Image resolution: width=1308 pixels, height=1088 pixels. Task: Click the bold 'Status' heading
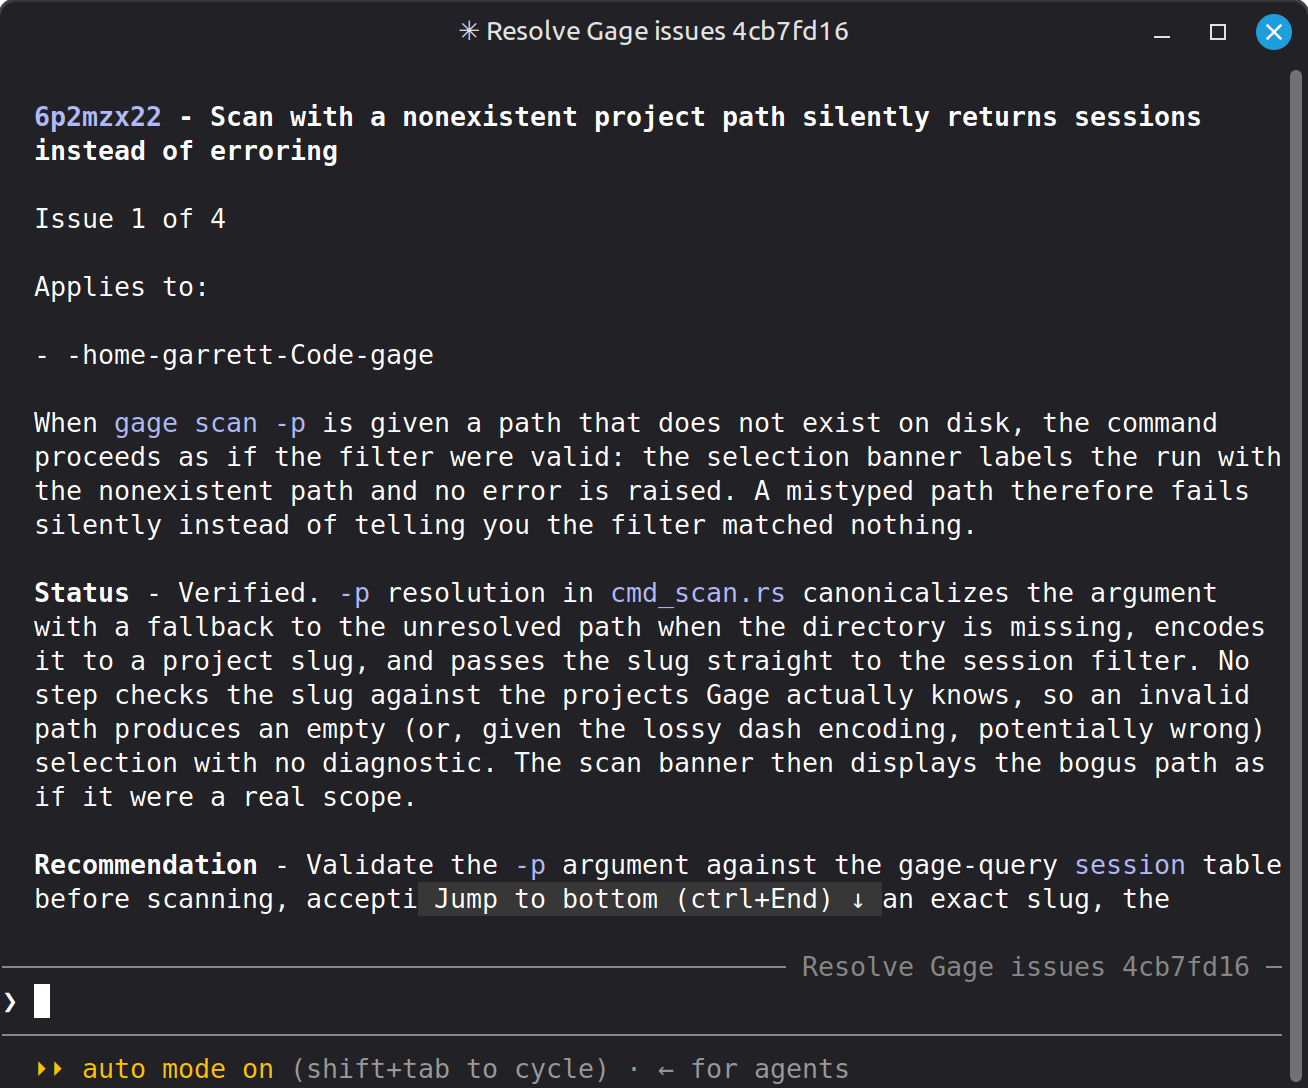pos(82,593)
